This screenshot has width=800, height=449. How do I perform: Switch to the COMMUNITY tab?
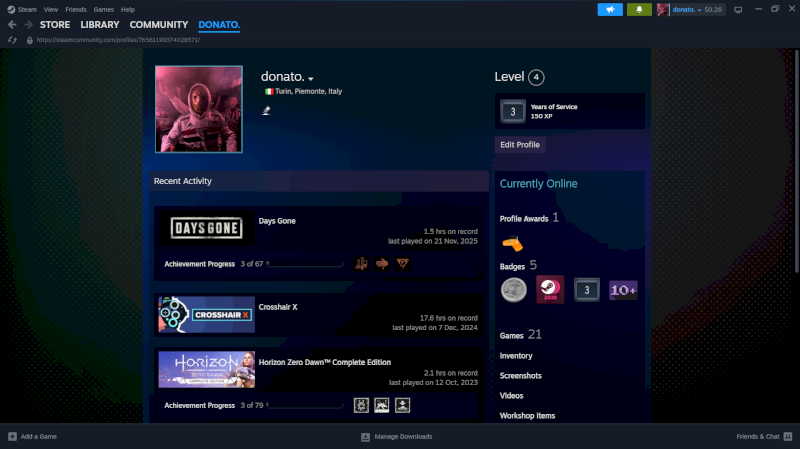pos(159,24)
